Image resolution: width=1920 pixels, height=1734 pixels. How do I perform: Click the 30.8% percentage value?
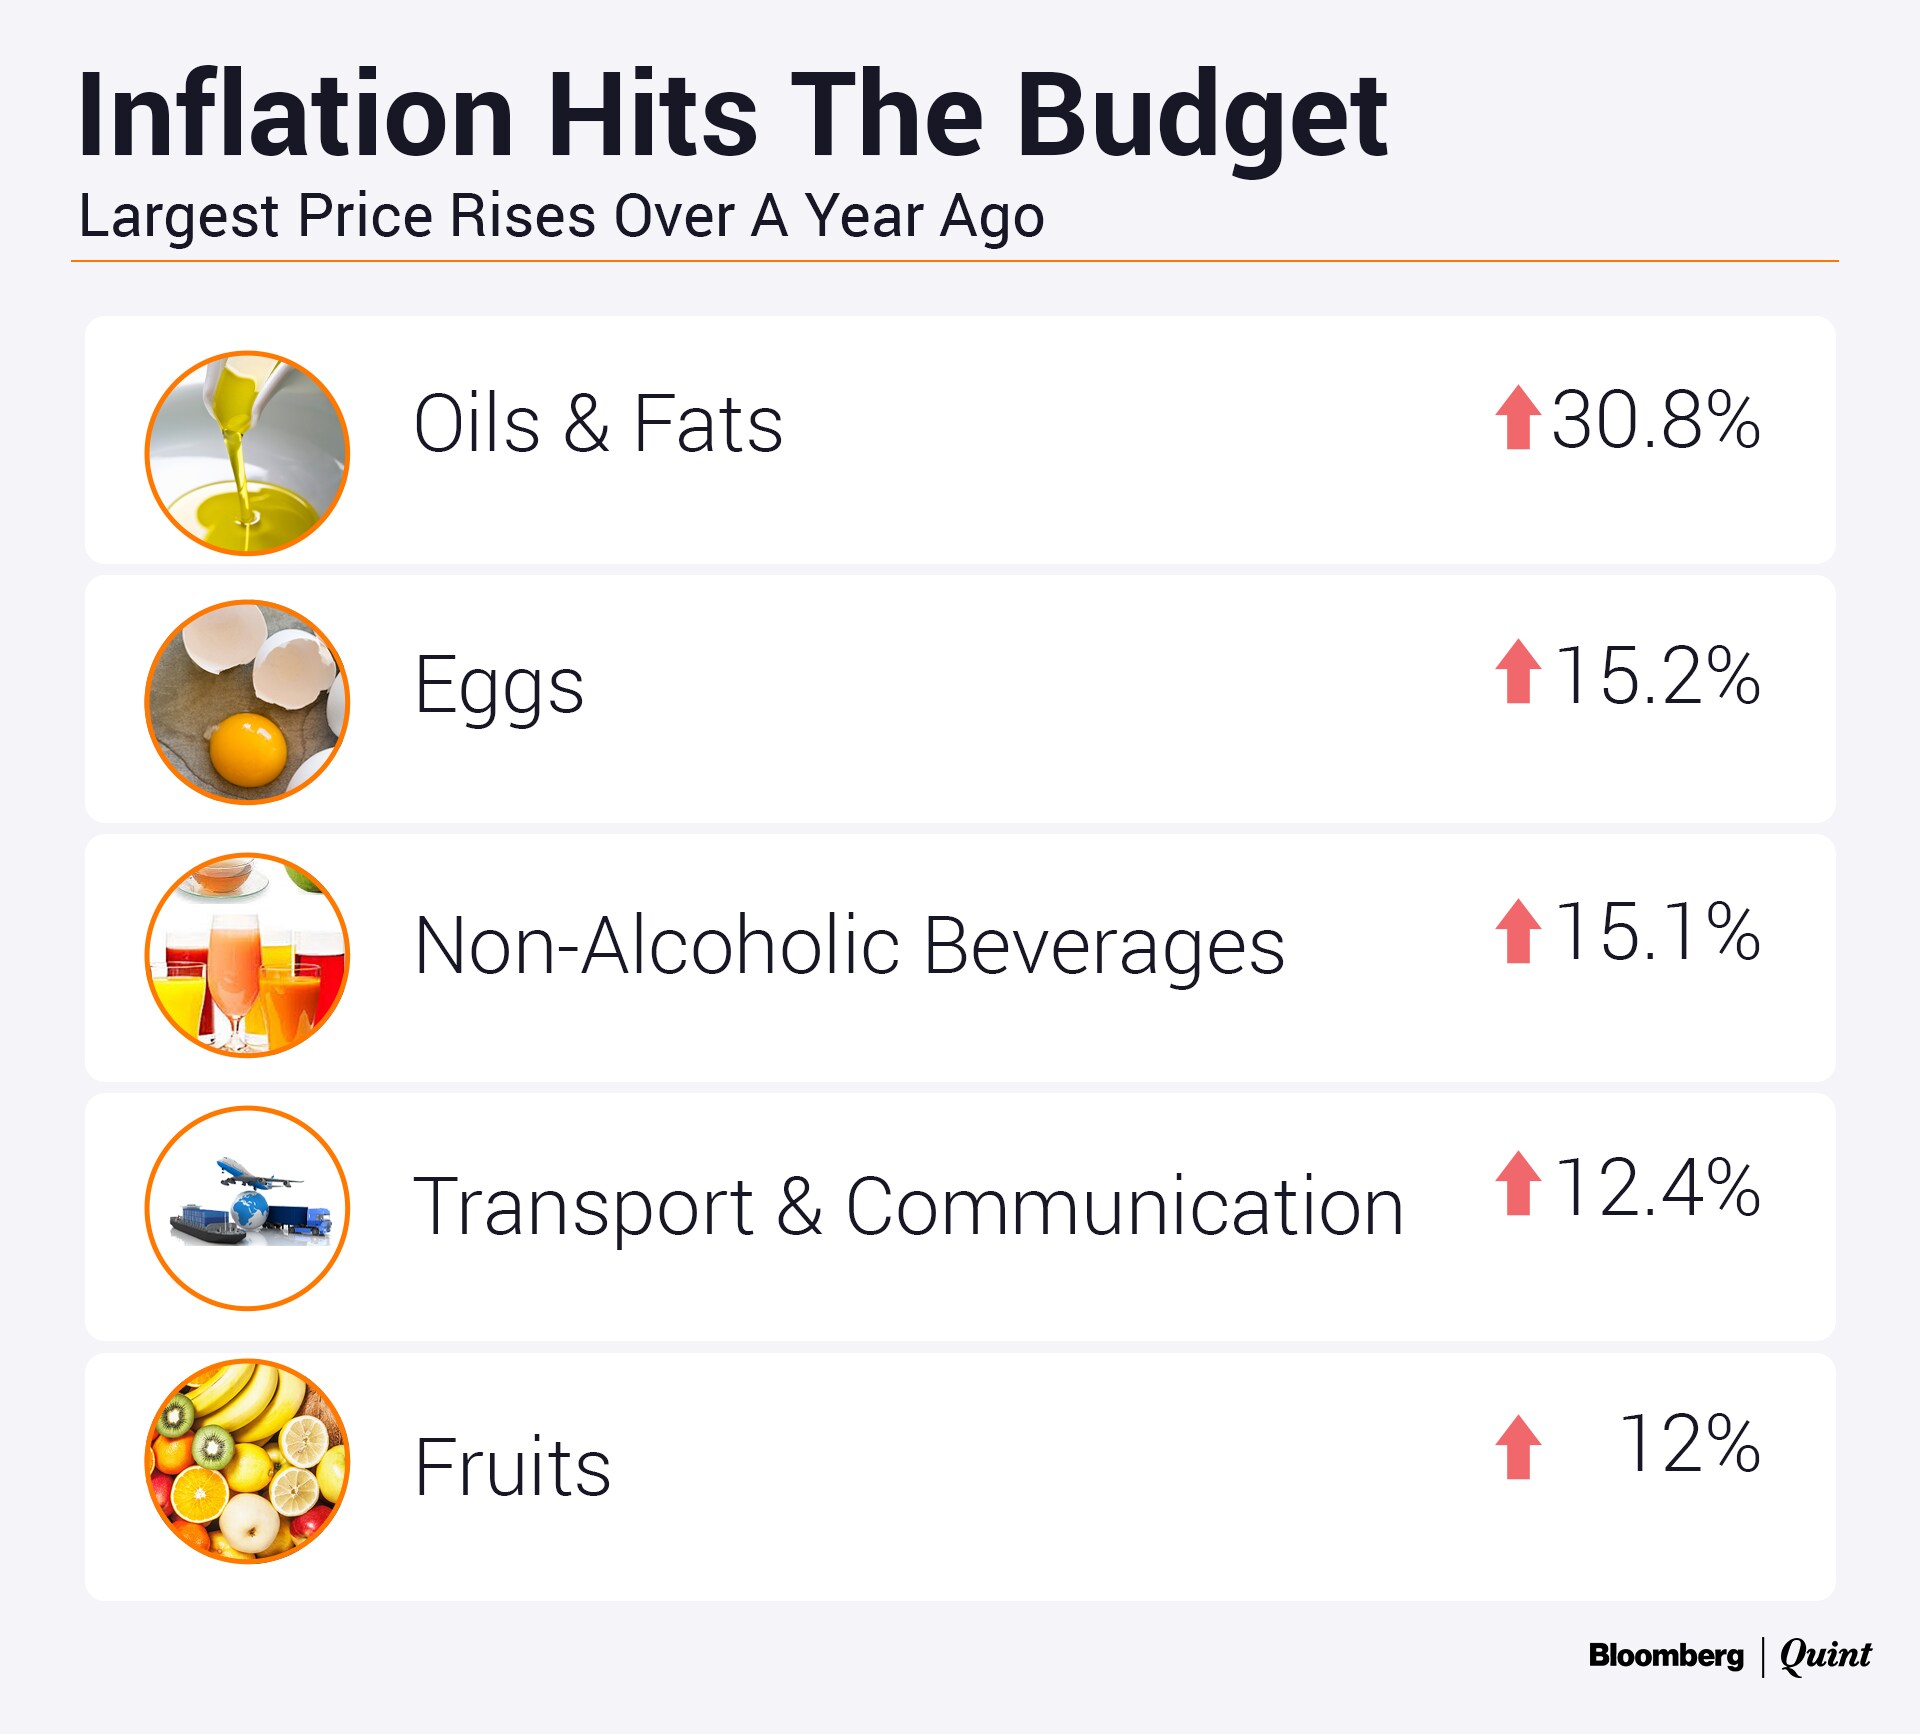(x=1655, y=420)
